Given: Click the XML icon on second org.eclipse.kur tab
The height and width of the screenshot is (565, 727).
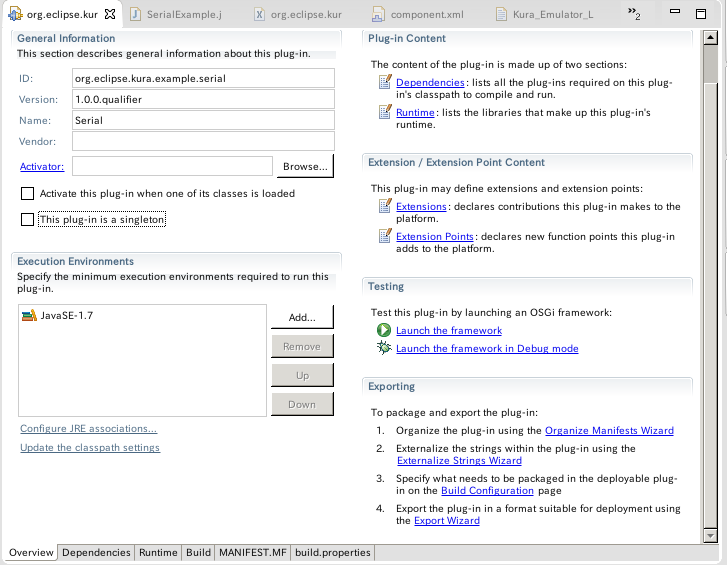Looking at the screenshot, I should pos(259,14).
